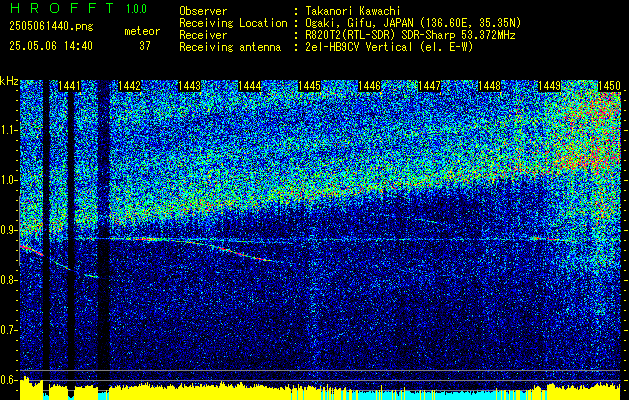
Task: Click the 1.0 frequency axis label
Action: [x=9, y=180]
